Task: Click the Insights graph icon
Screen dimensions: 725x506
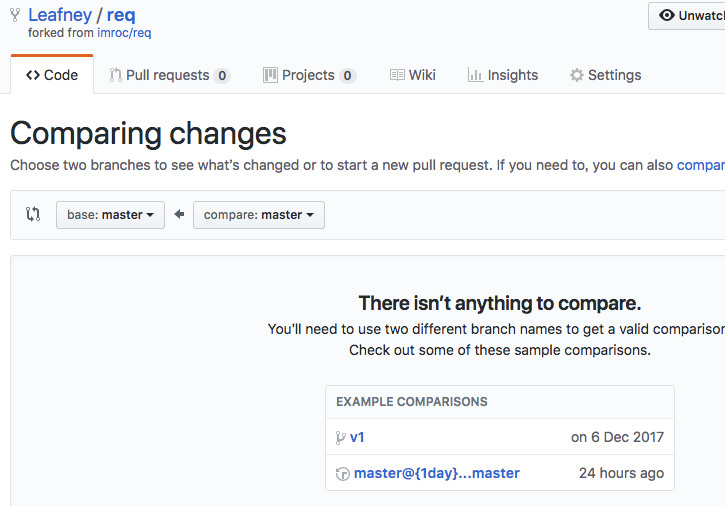Action: point(475,75)
